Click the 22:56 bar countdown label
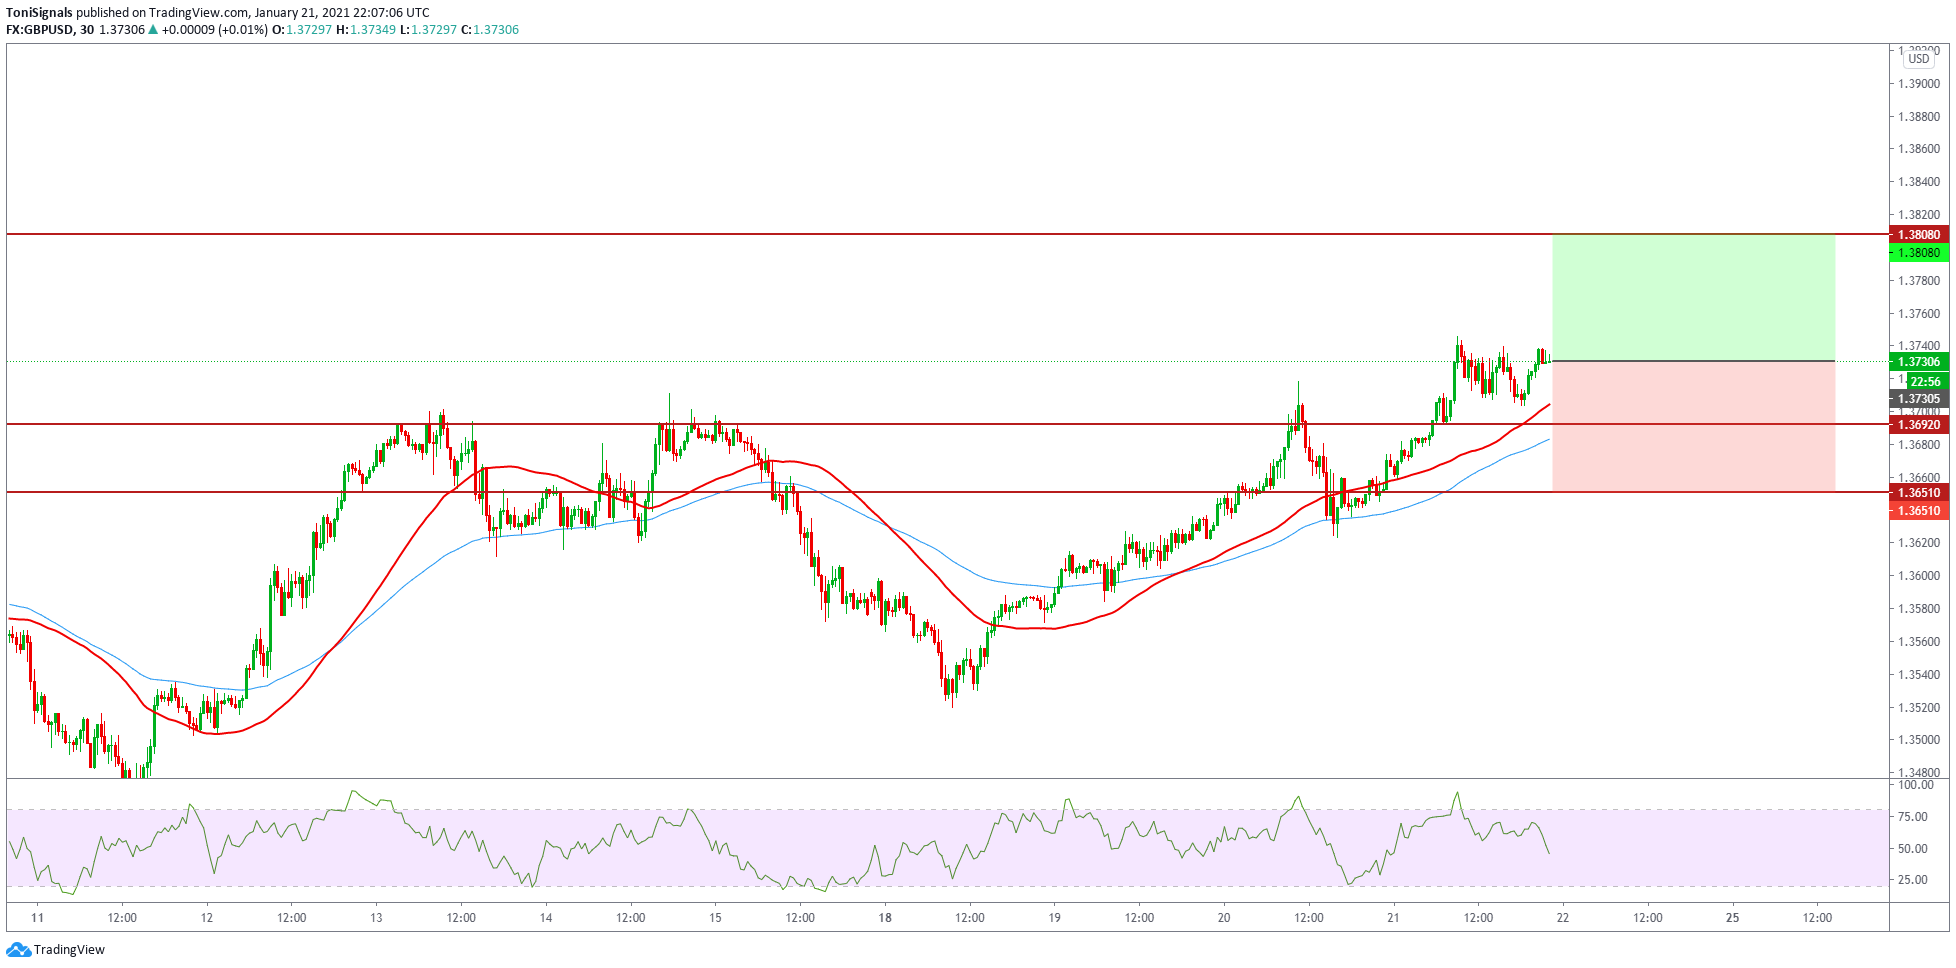Viewport: 1956px width, 968px height. 1924,381
